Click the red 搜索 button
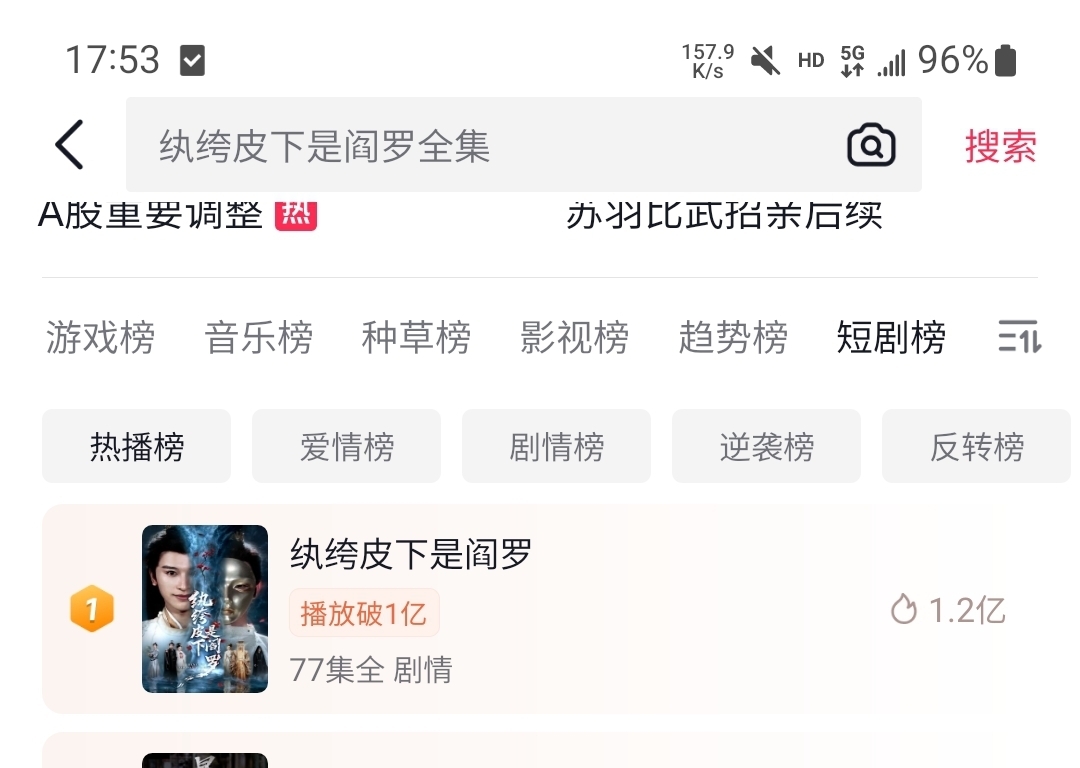The image size is (1080, 768). pos(1000,146)
